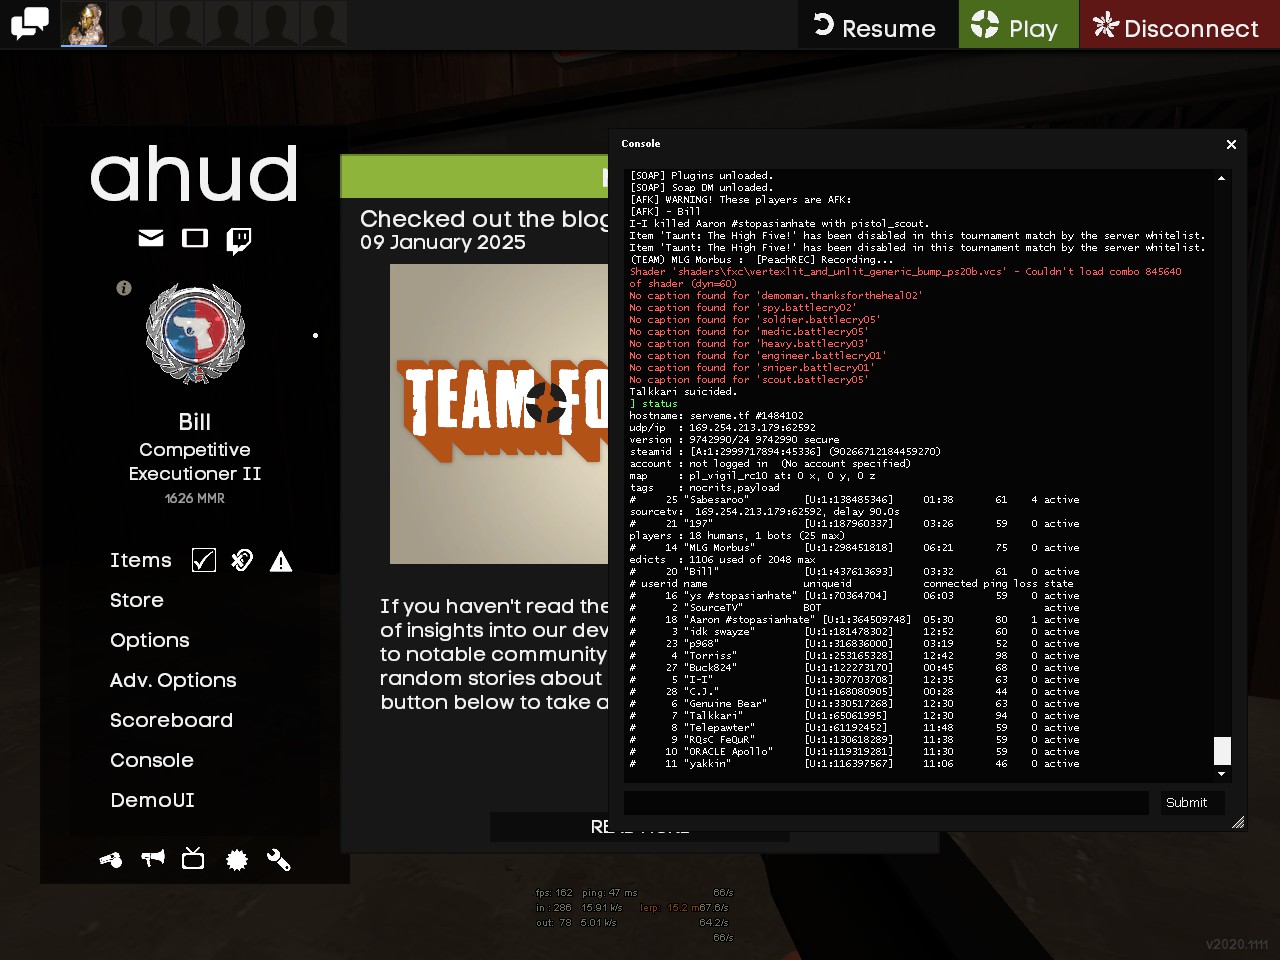
Task: Click the Resume button
Action: click(x=876, y=26)
